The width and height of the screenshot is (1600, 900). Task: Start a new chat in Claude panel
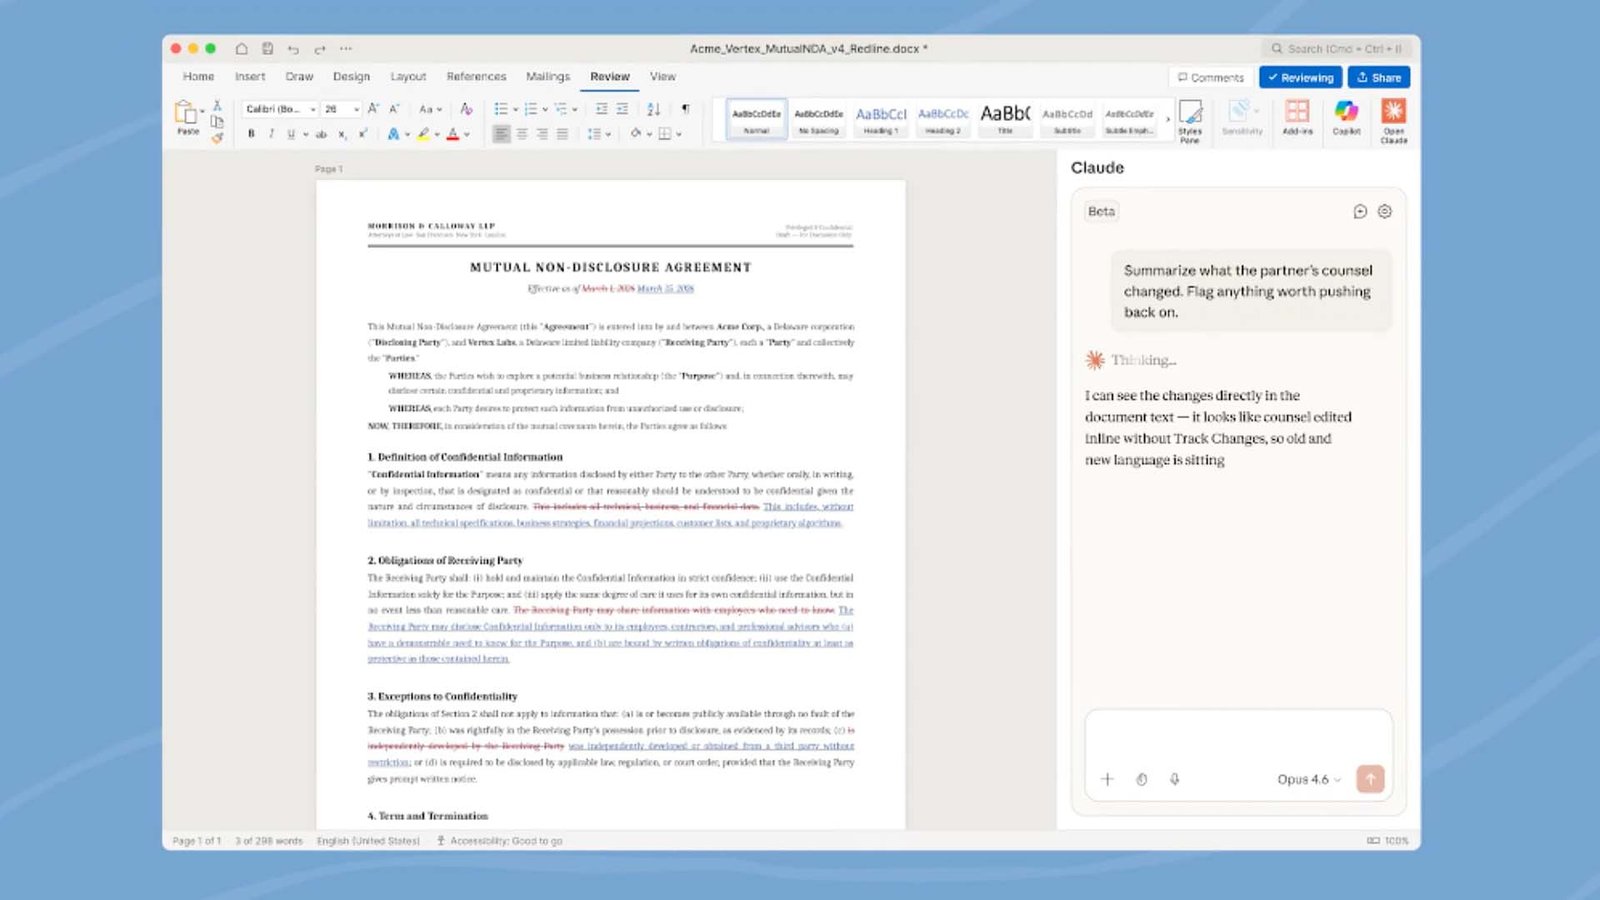pos(1360,211)
